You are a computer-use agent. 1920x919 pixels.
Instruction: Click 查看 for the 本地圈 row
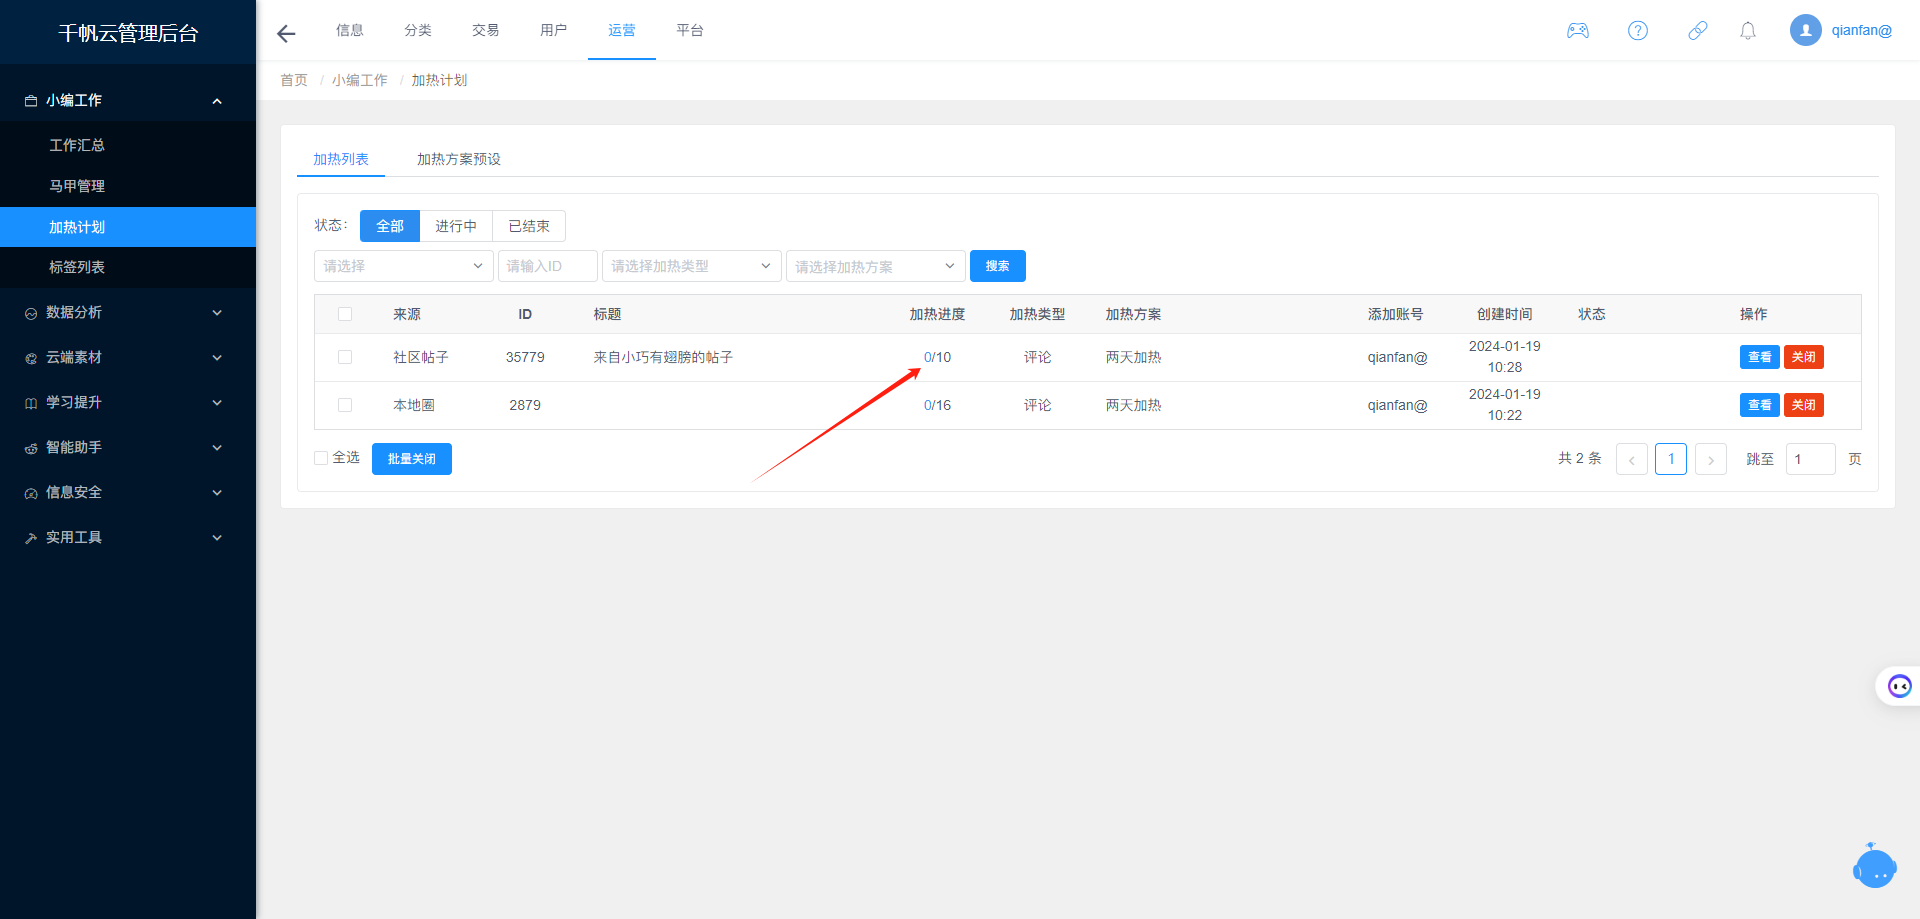[1760, 405]
